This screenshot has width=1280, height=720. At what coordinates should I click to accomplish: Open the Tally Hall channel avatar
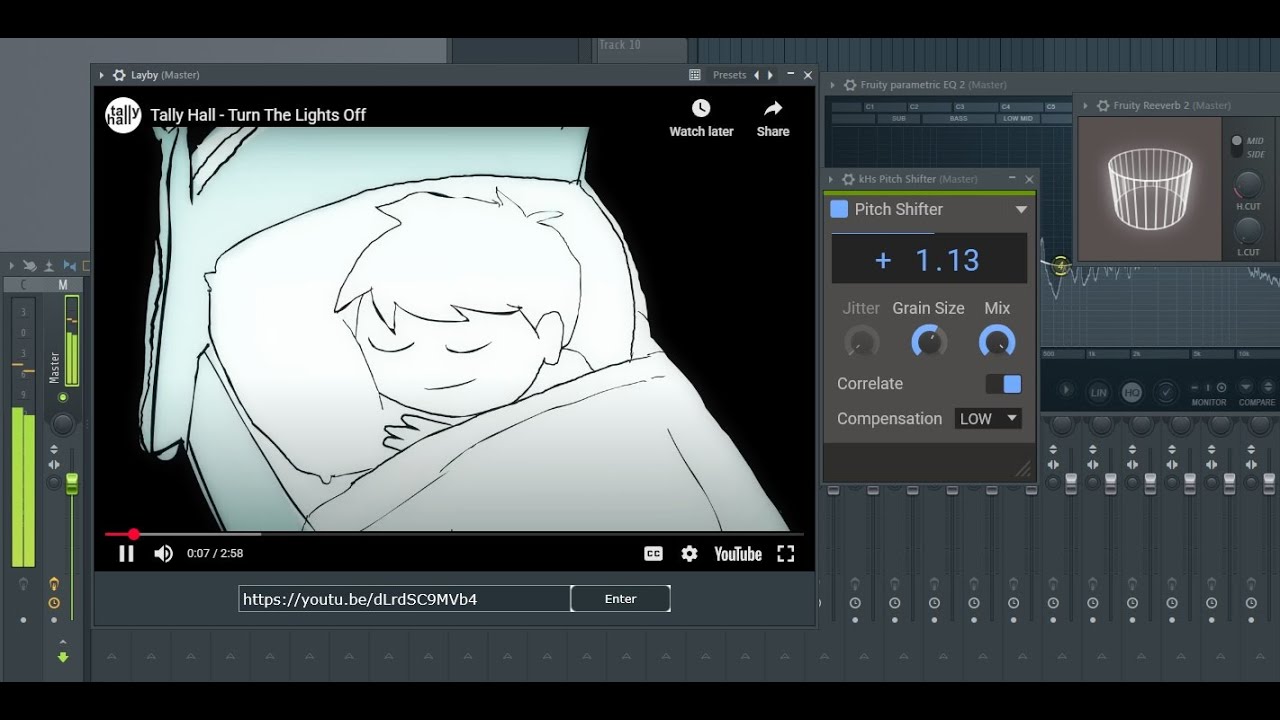tap(123, 115)
